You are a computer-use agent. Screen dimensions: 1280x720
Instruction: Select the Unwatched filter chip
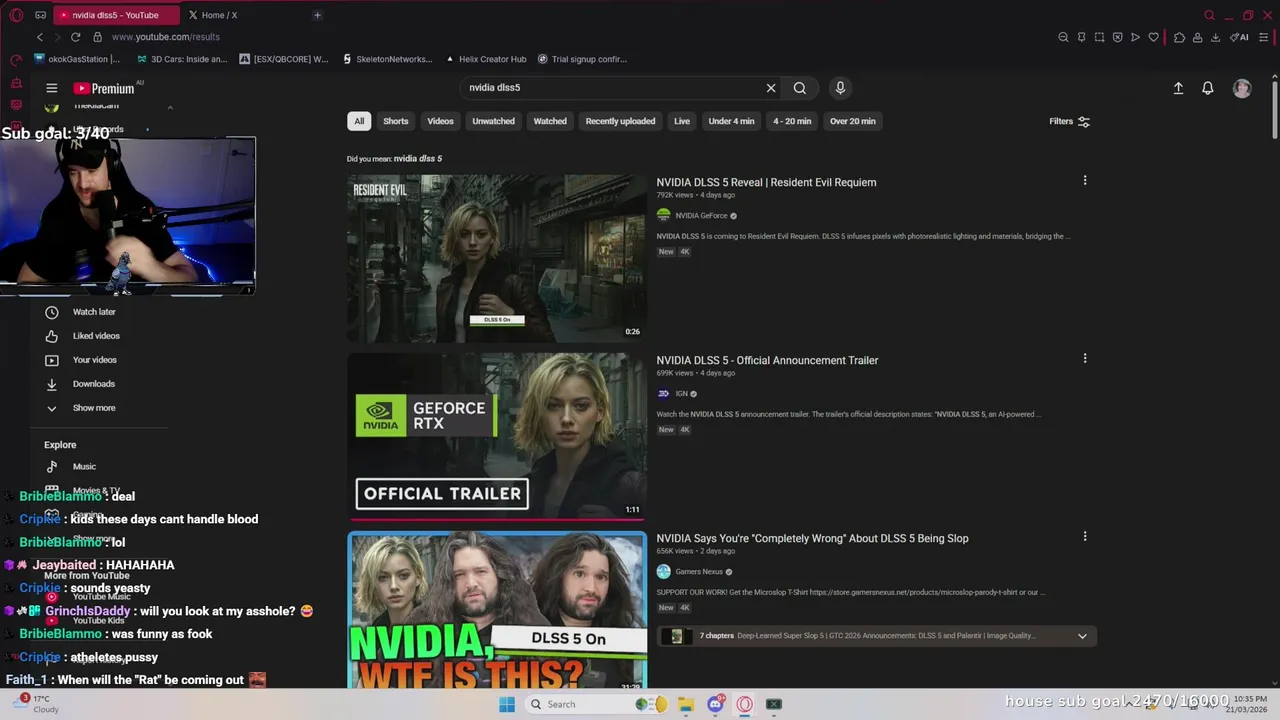(x=493, y=121)
